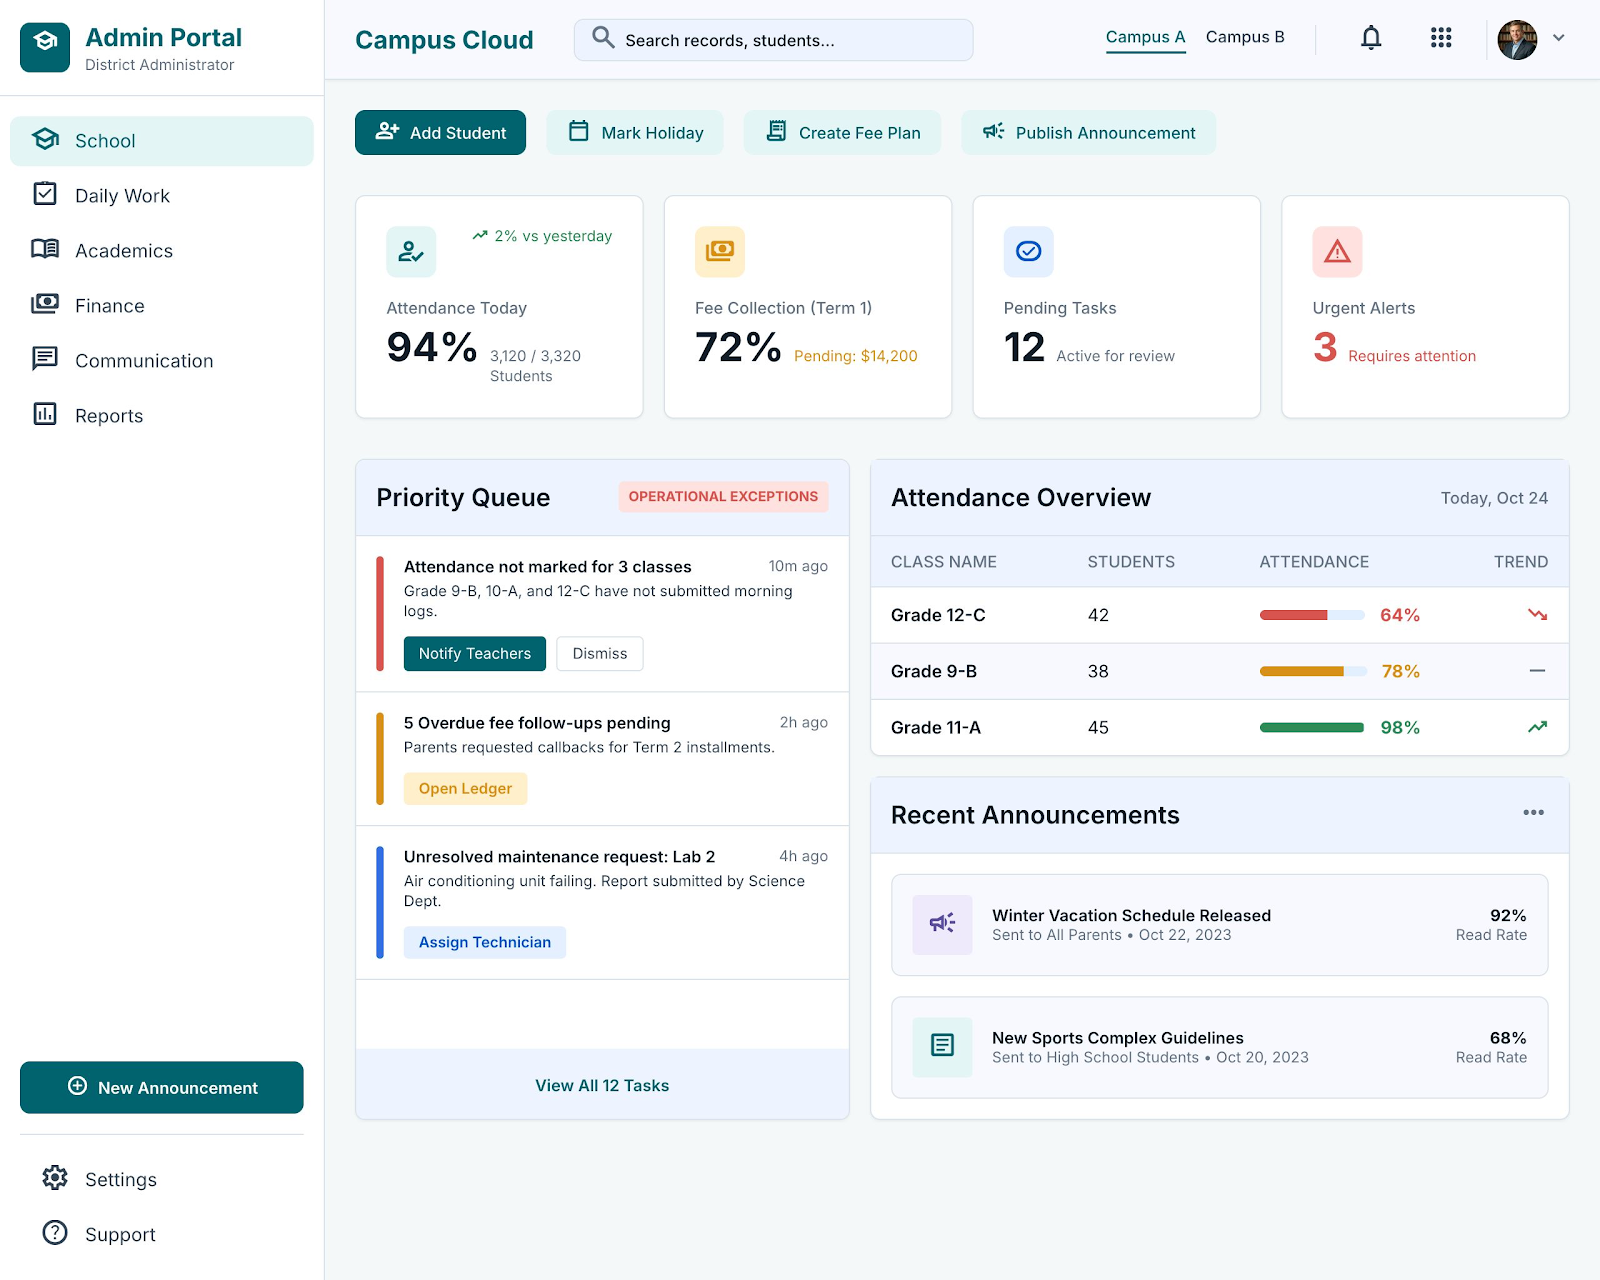The width and height of the screenshot is (1600, 1280).
Task: Click the Mark Holiday button
Action: (x=635, y=133)
